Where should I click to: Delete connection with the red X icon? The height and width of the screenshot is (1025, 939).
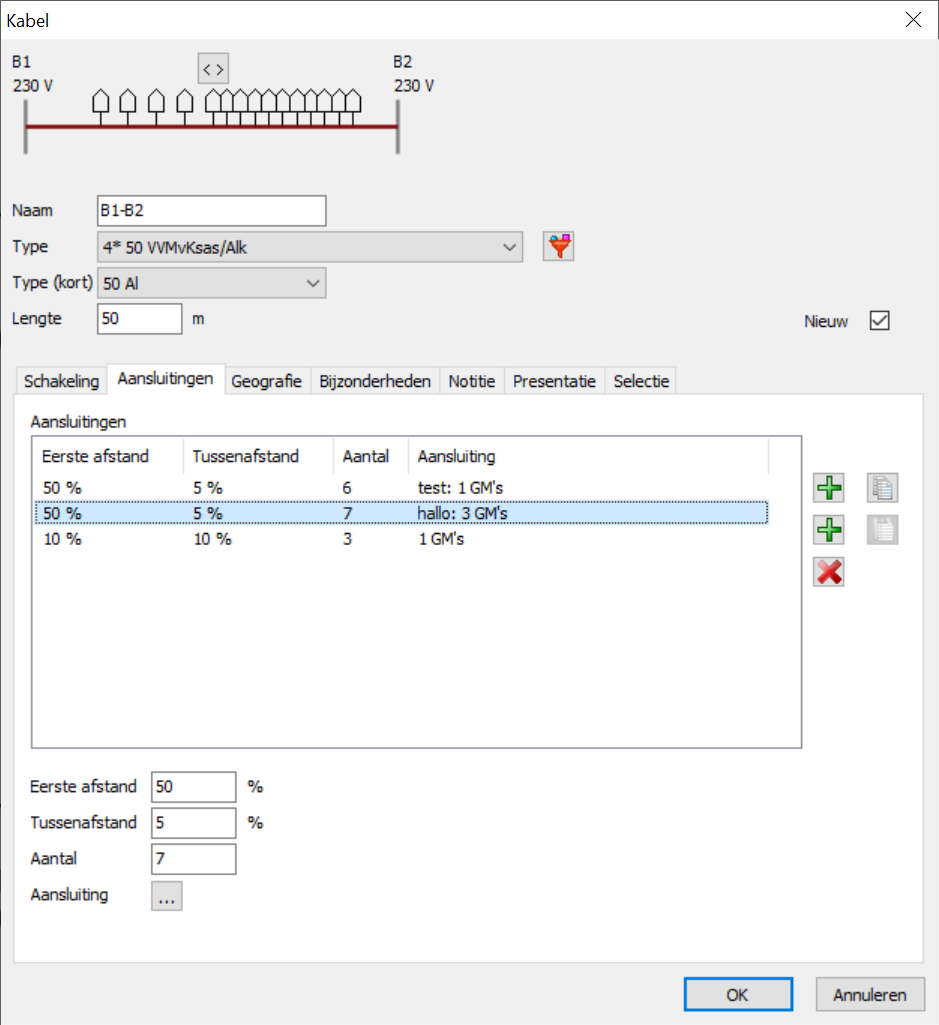click(x=829, y=572)
